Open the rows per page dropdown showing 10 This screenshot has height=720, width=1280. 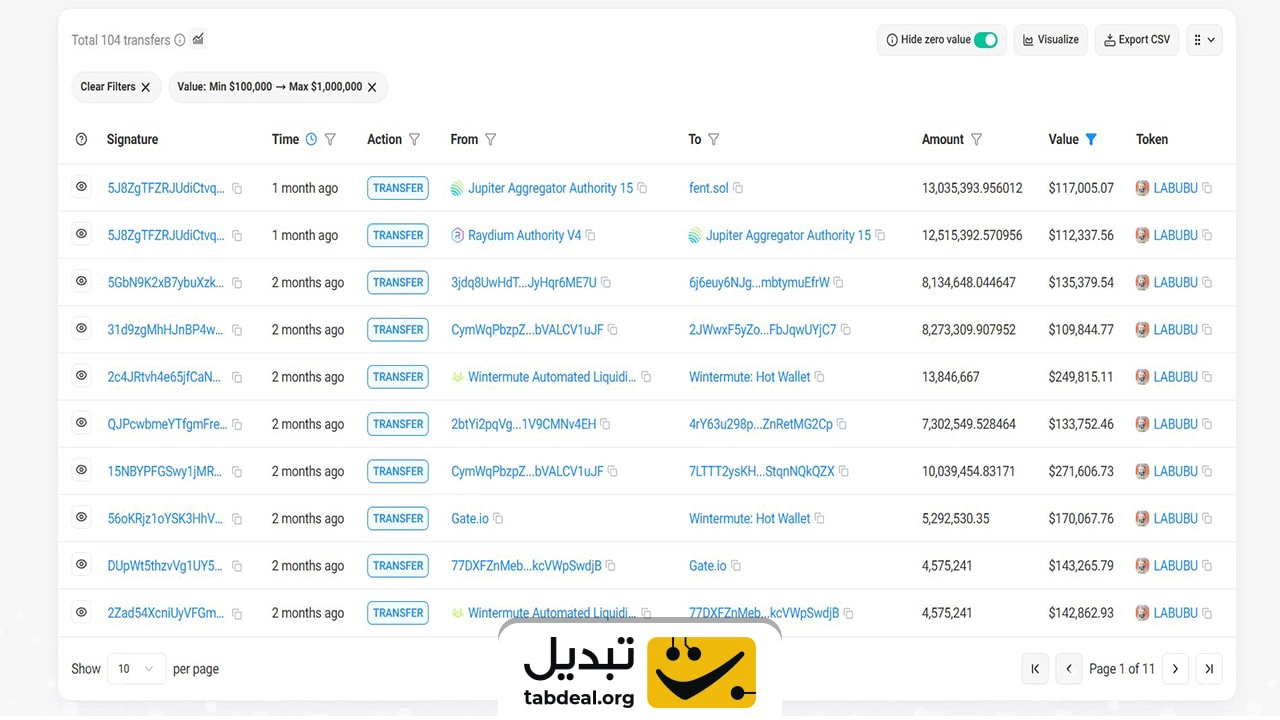136,669
